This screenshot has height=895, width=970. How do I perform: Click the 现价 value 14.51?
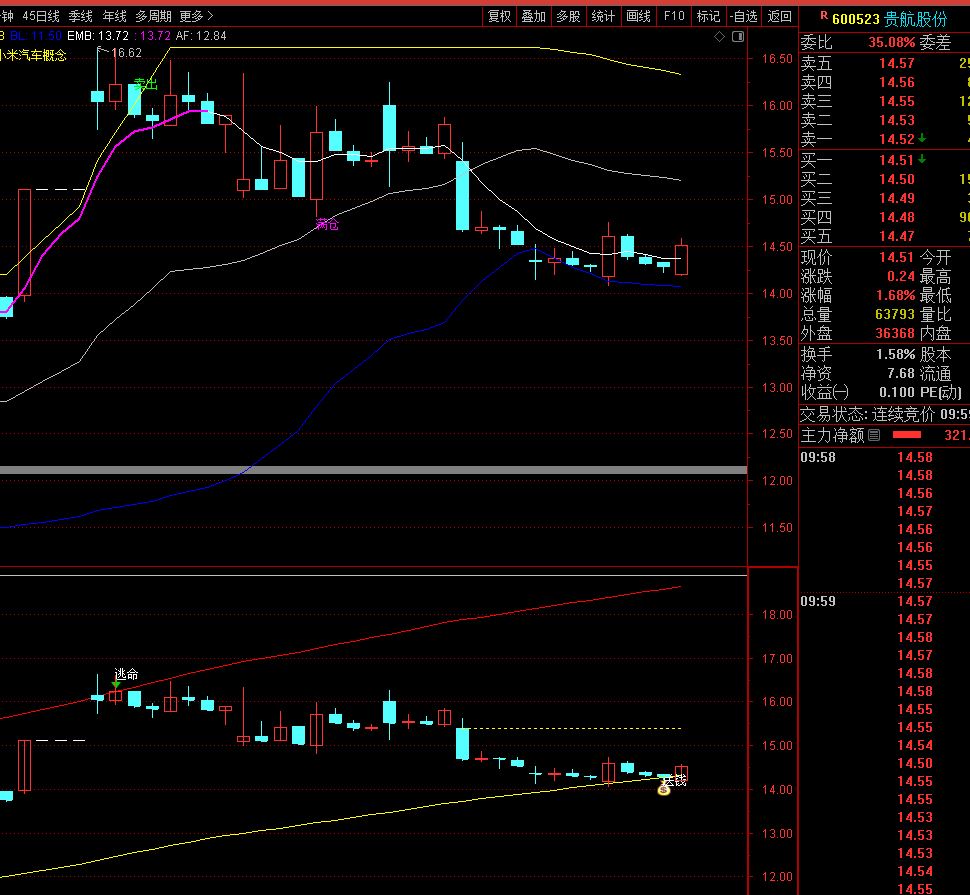tap(896, 257)
